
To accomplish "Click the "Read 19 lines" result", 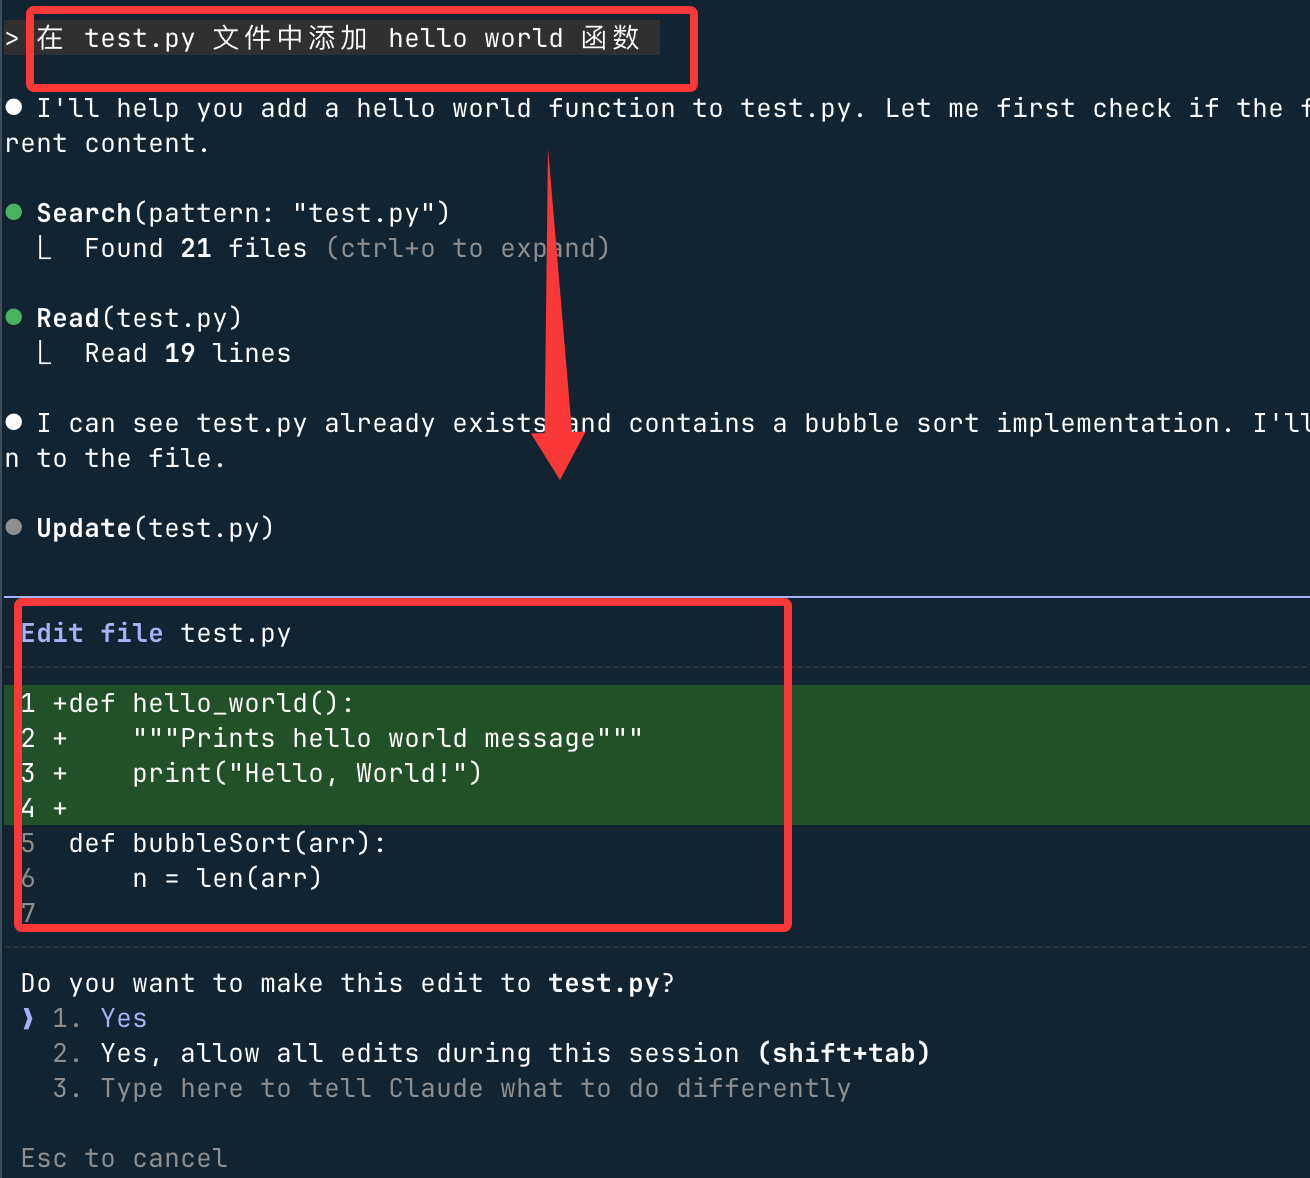I will pos(187,353).
